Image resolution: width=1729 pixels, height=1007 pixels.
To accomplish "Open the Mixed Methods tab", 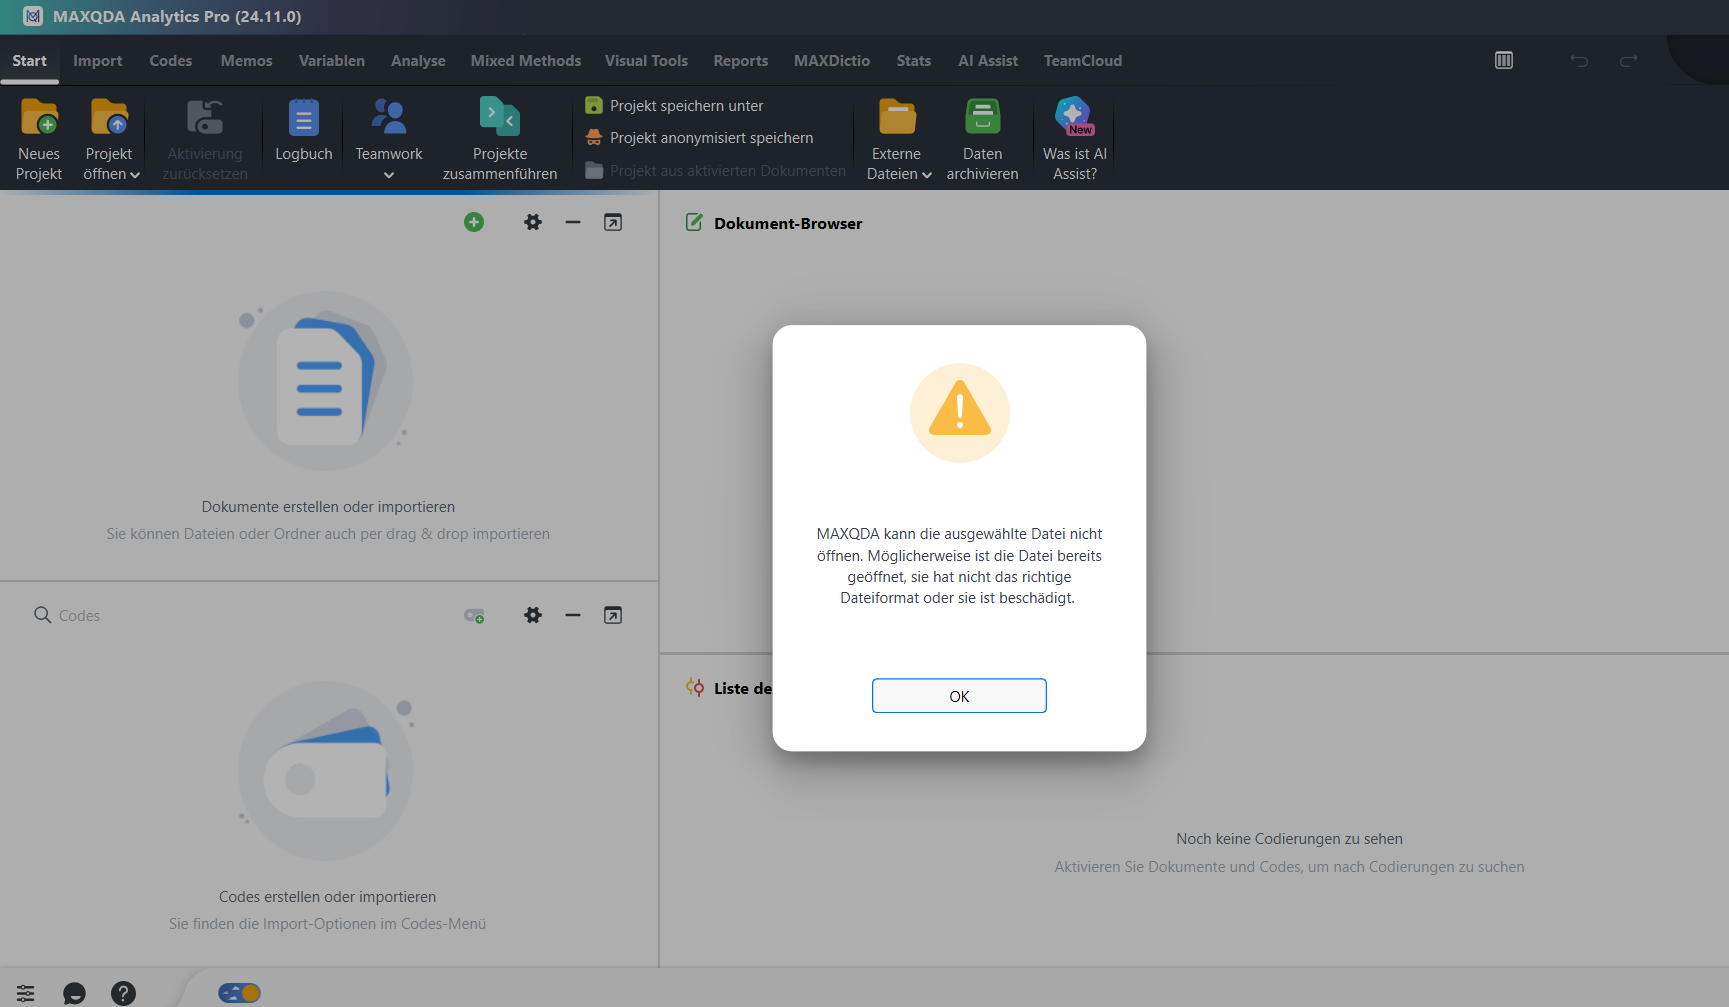I will point(526,61).
